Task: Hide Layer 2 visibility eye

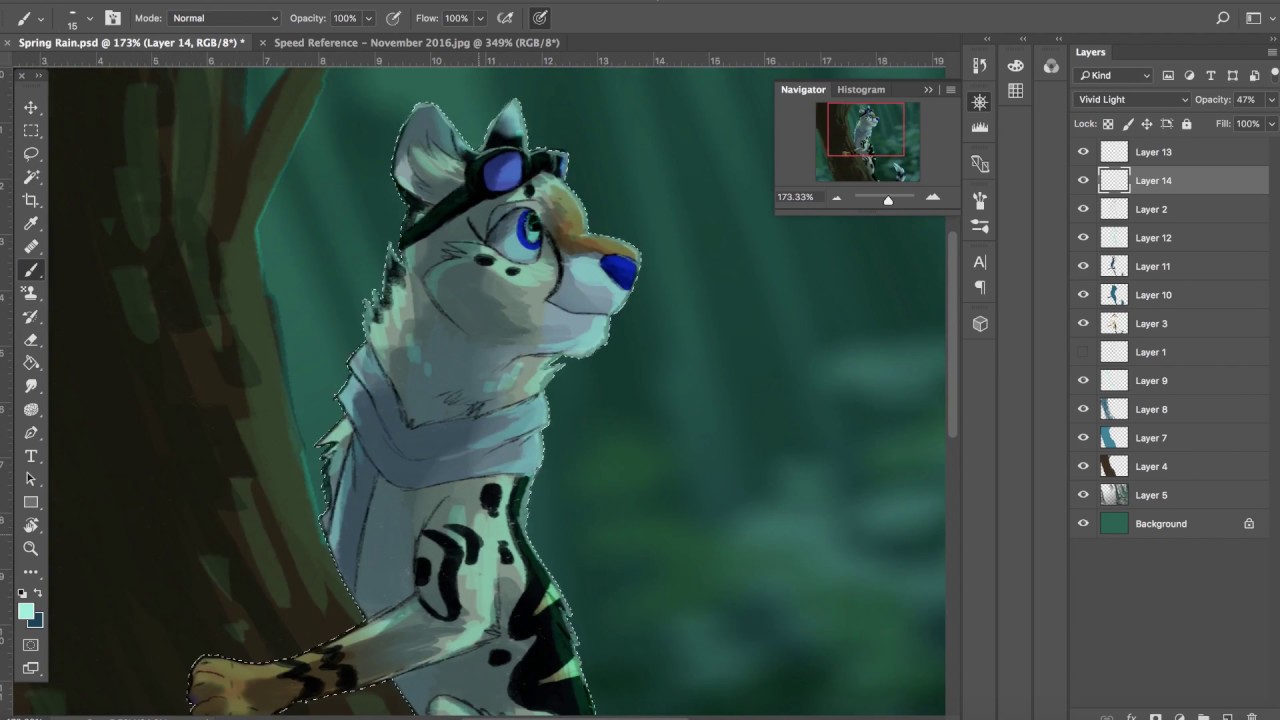Action: coord(1083,209)
